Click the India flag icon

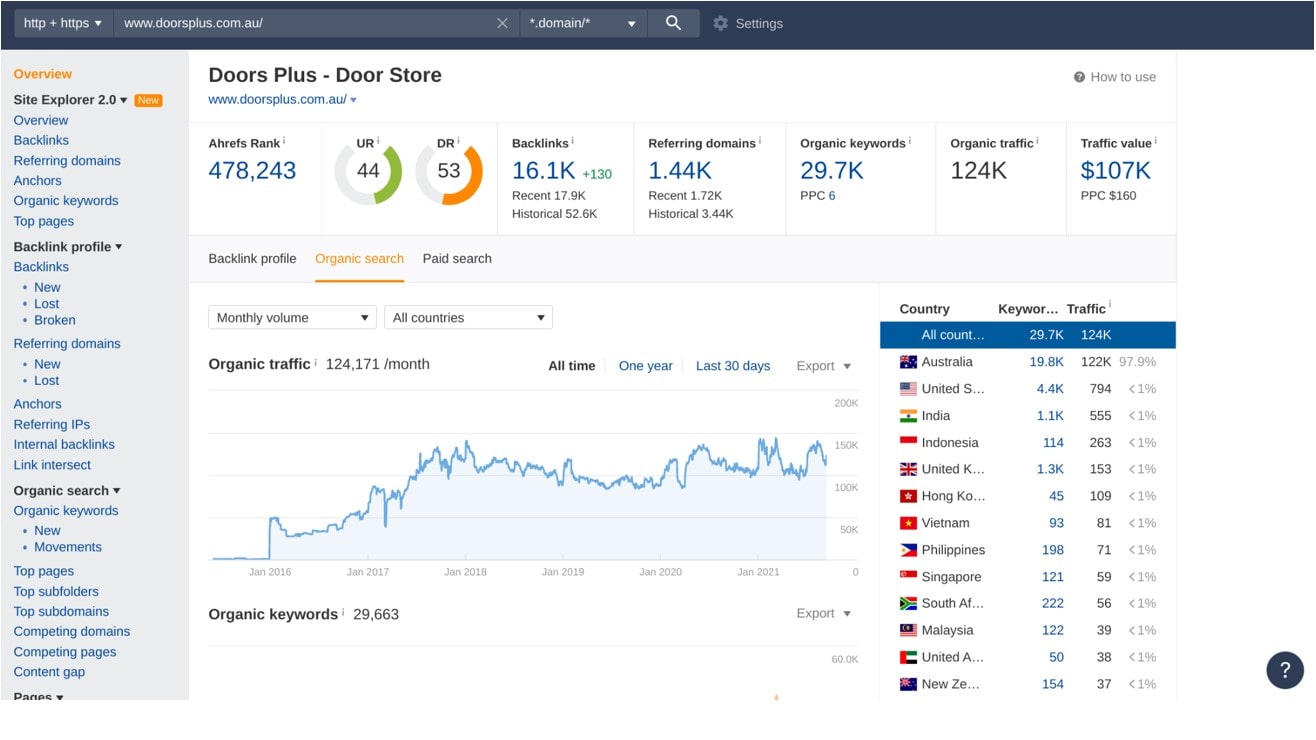908,416
